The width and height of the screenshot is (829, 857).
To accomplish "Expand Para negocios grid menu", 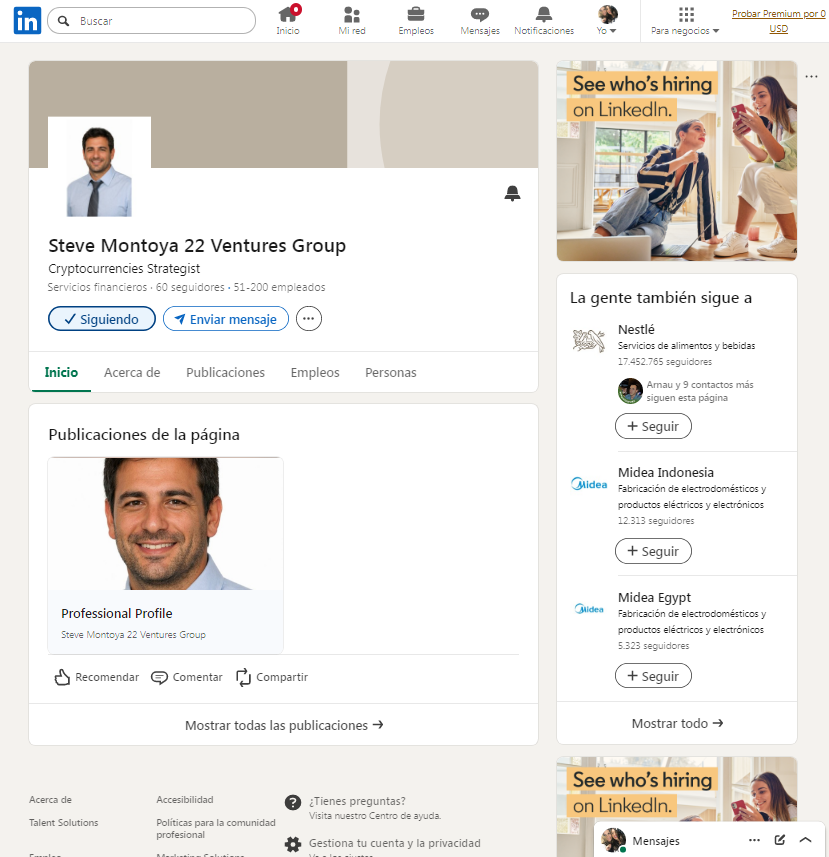I will pyautogui.click(x=685, y=20).
